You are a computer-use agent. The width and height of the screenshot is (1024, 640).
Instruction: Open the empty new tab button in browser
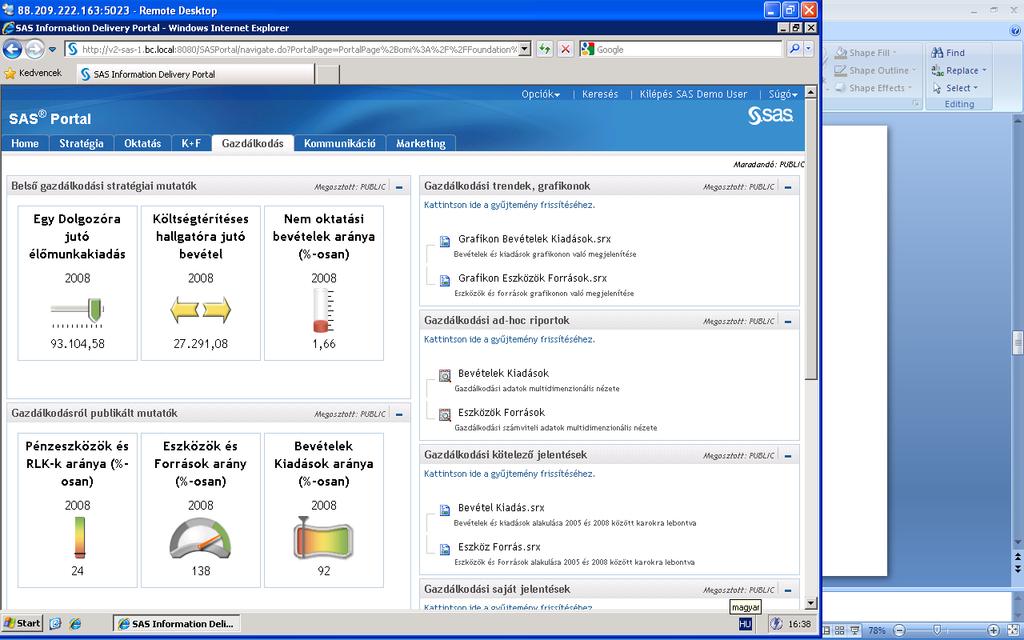pyautogui.click(x=327, y=74)
